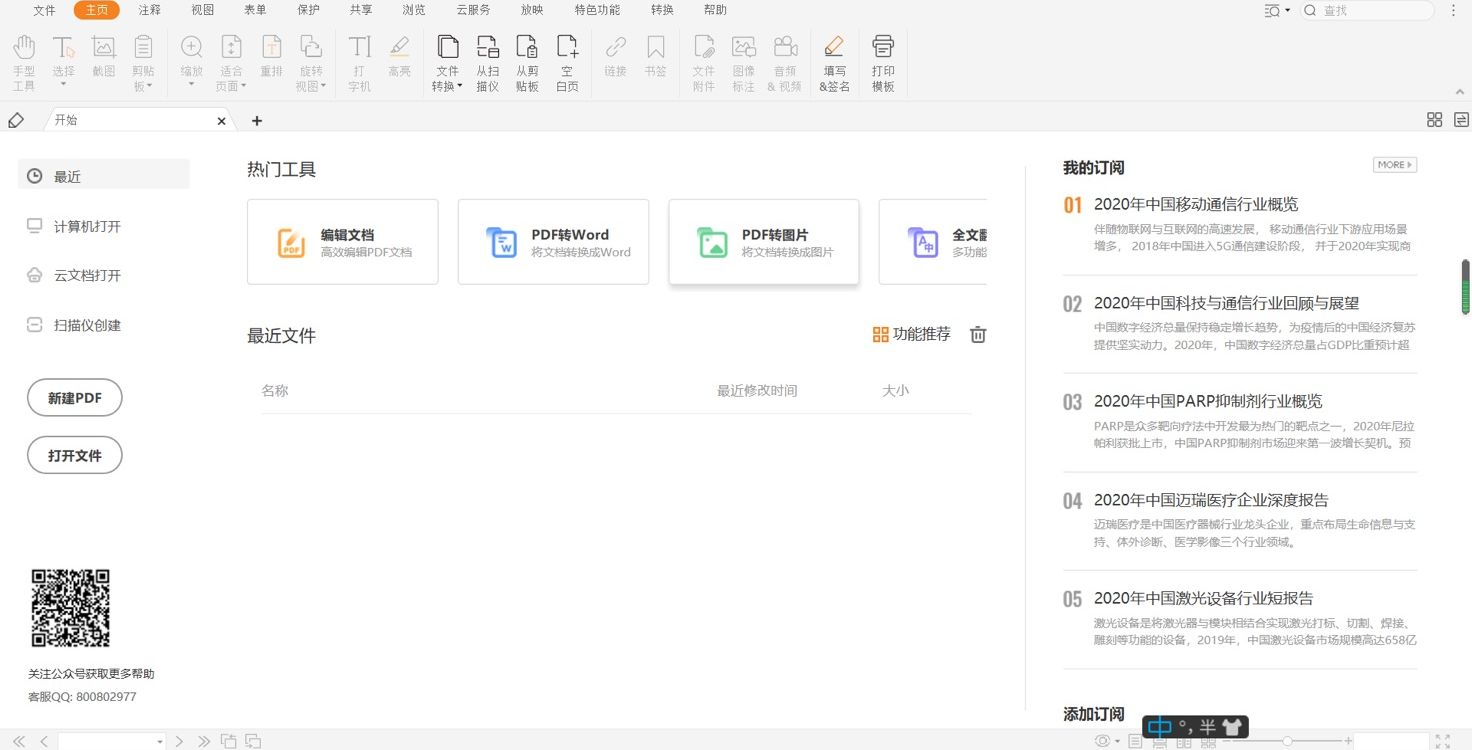
Task: Click the 新建PDF button
Action: (75, 398)
